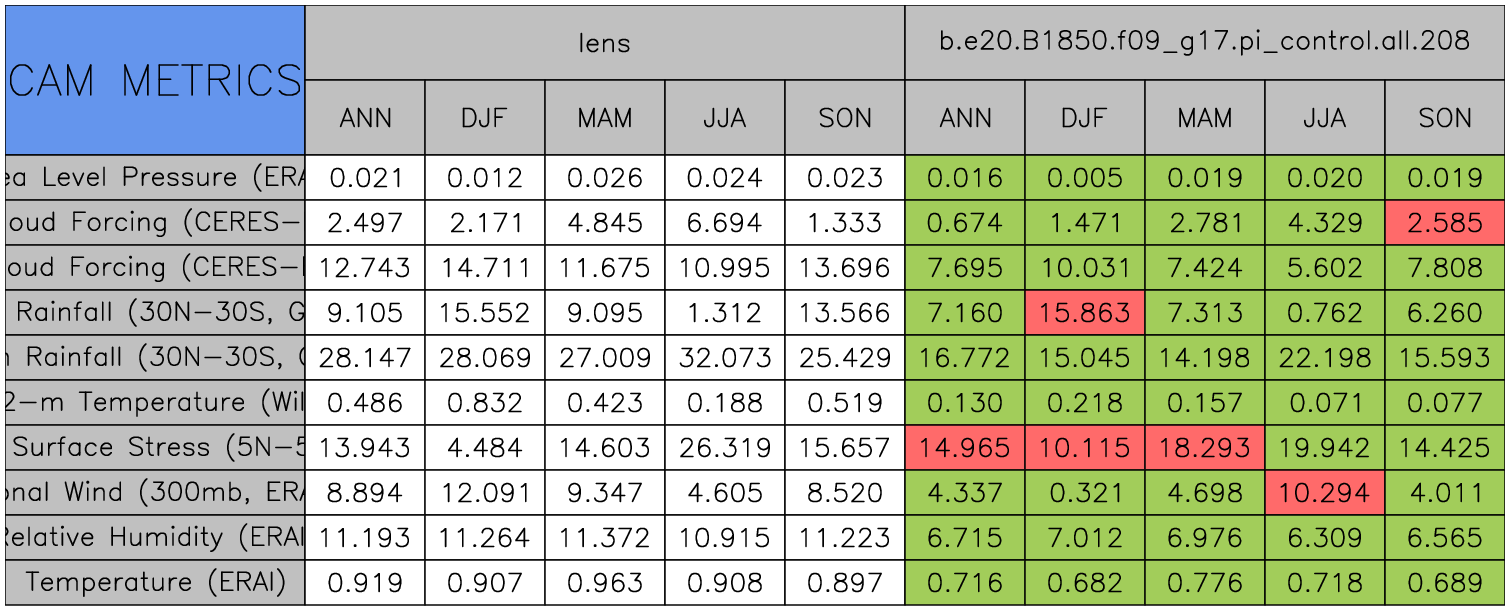Click the red cell showing 15.863

(x=1085, y=313)
